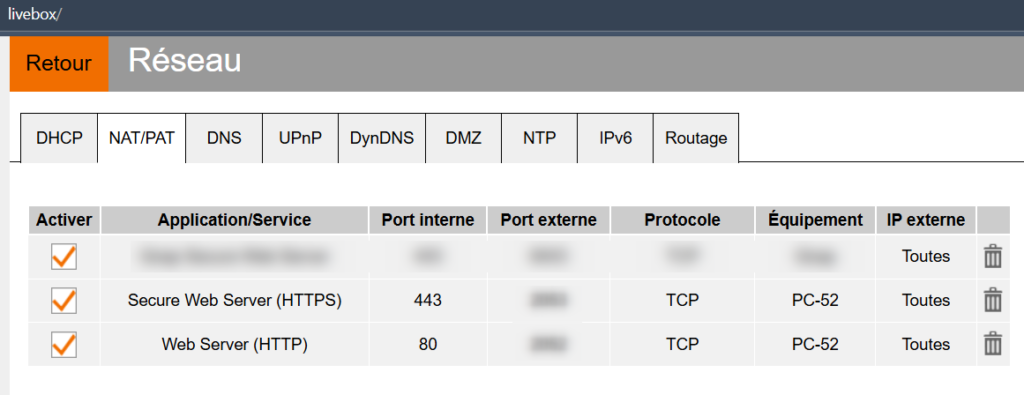Uncheck Activer for the first blurred rule
Screen dimensions: 1024x395
[x=64, y=257]
